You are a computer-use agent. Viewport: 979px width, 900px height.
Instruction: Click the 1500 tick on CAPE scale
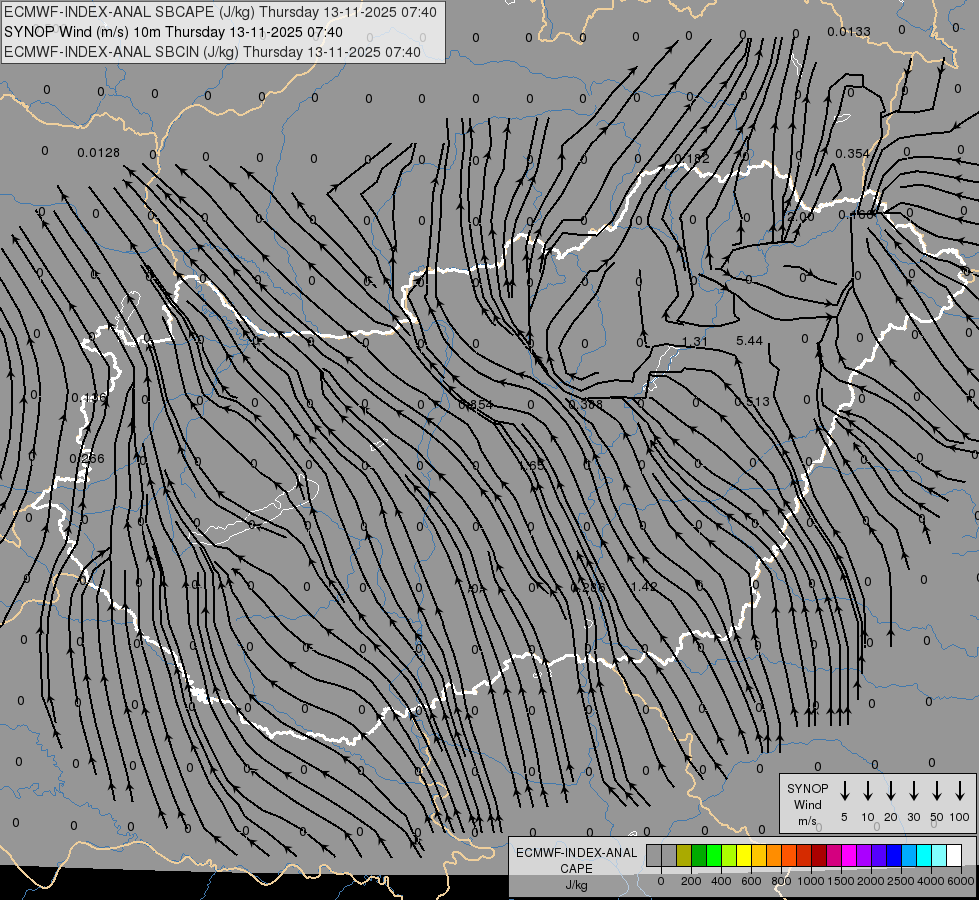tap(841, 881)
